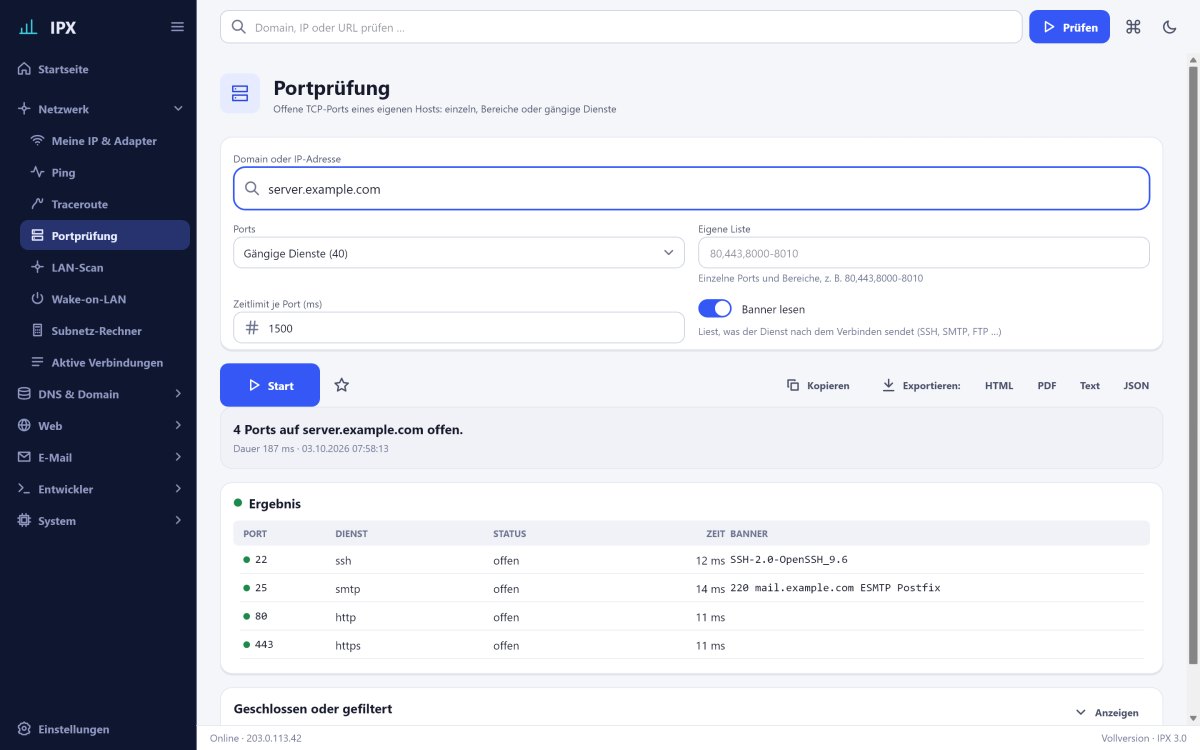Click the Eigene Liste port input field
Image resolution: width=1200 pixels, height=750 pixels.
(x=924, y=253)
